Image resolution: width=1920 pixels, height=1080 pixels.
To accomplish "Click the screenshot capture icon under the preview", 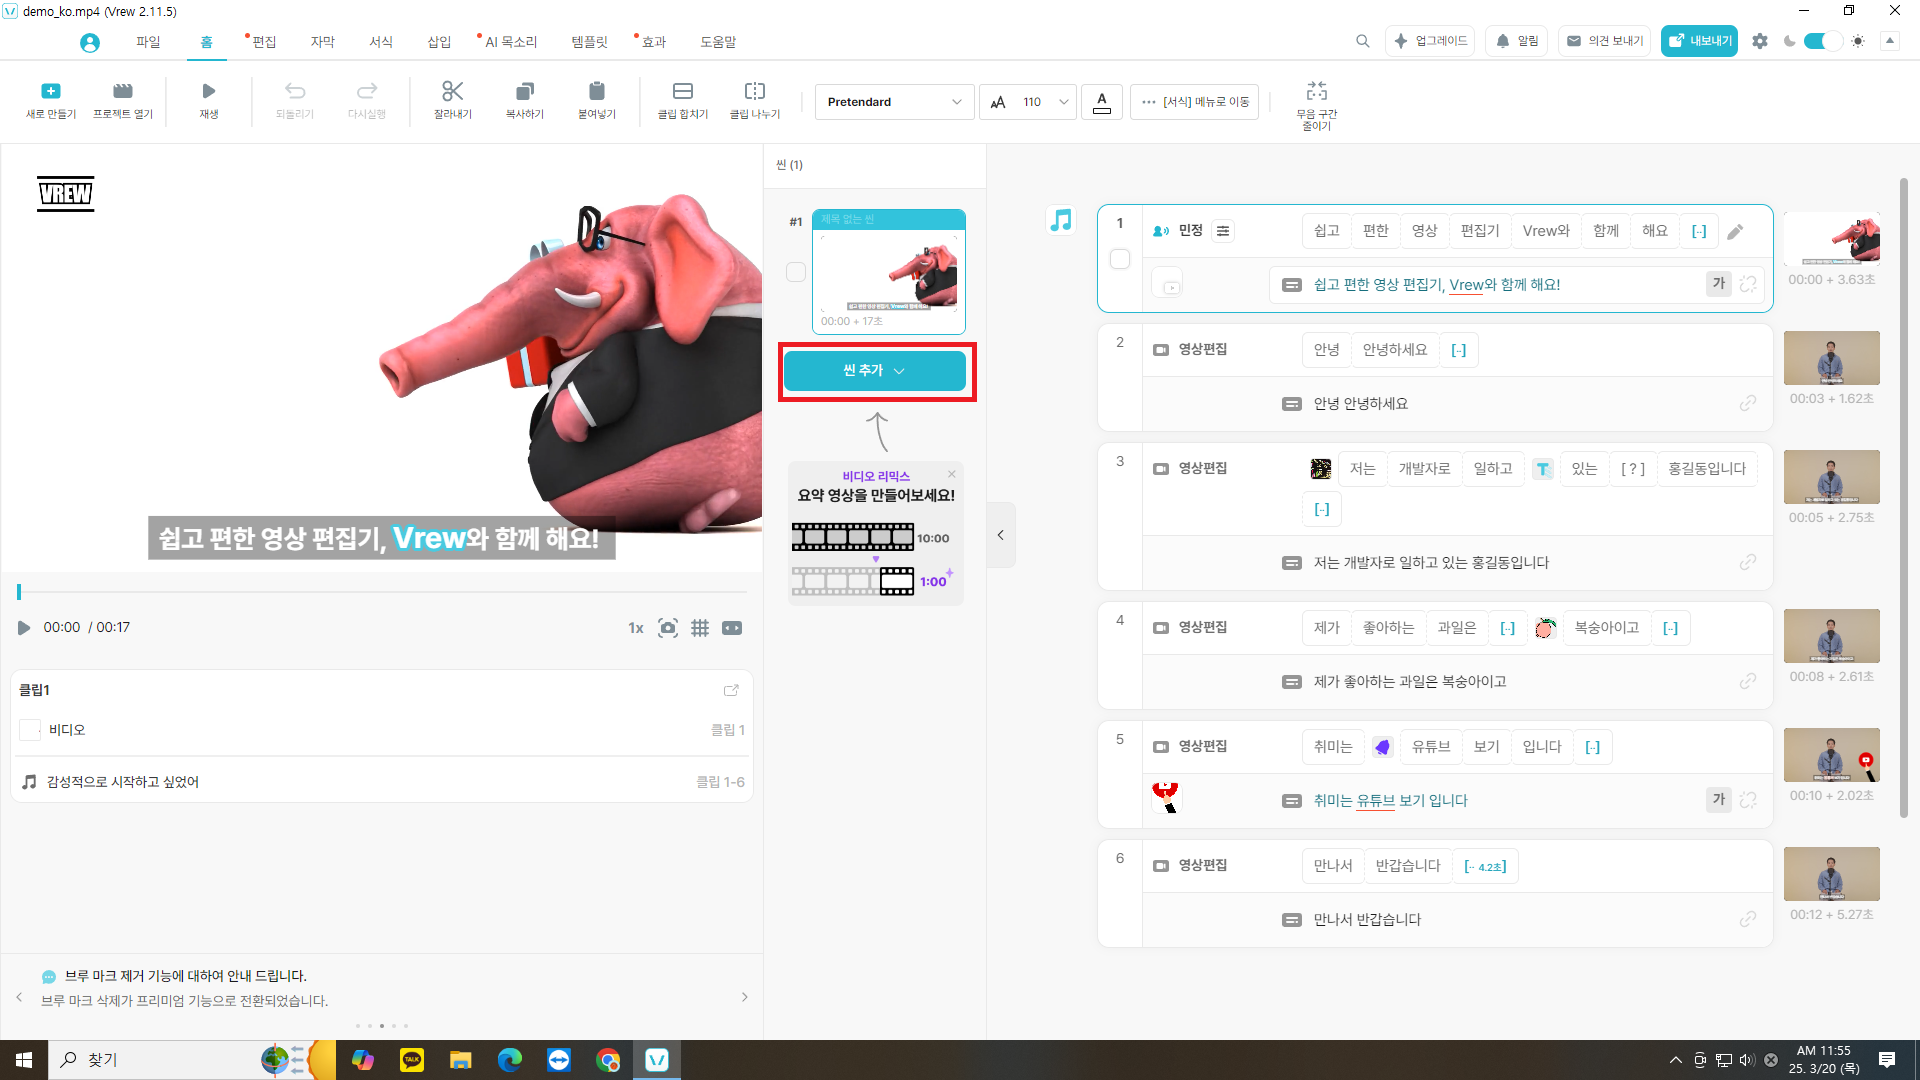I will point(668,628).
